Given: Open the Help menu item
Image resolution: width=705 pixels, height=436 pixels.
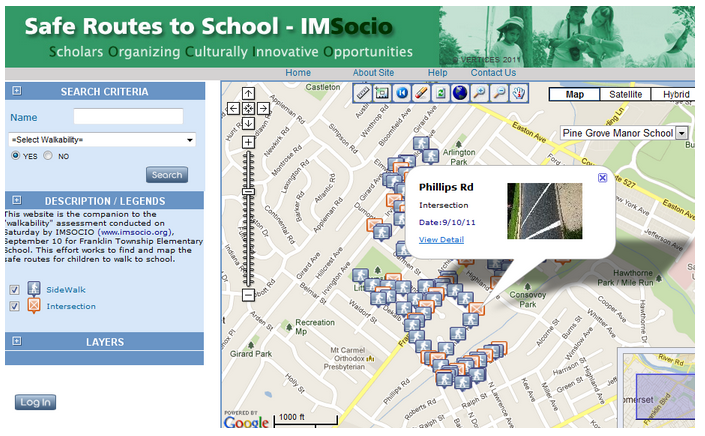Looking at the screenshot, I should tap(437, 73).
